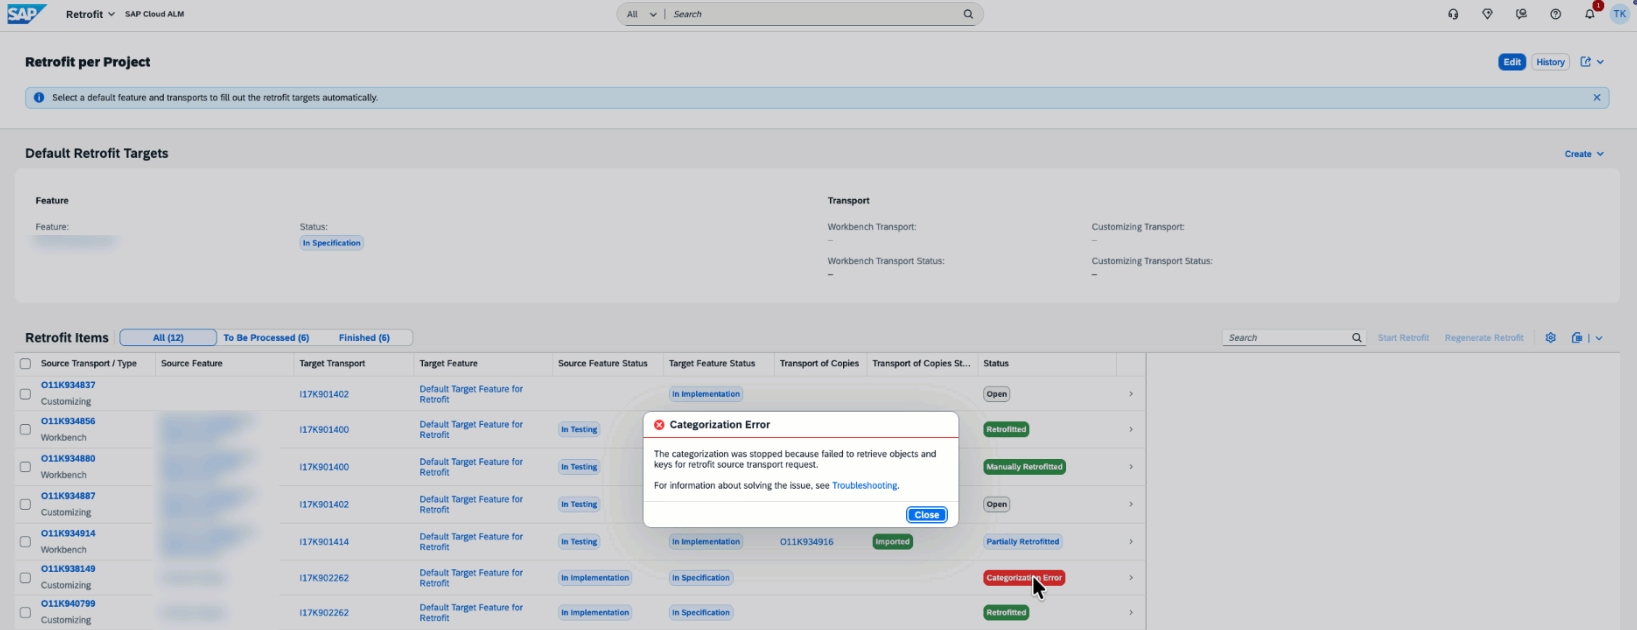This screenshot has height=630, width=1637.
Task: Click Start Retrofit button
Action: (1403, 338)
